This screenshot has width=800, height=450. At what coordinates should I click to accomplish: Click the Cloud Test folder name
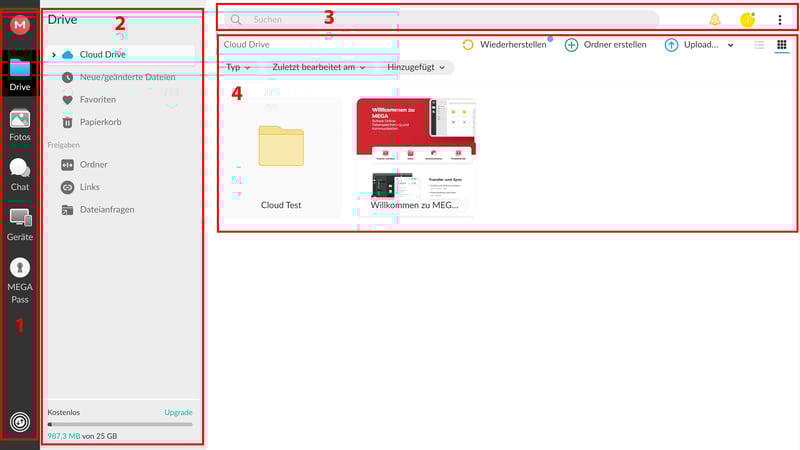(281, 205)
